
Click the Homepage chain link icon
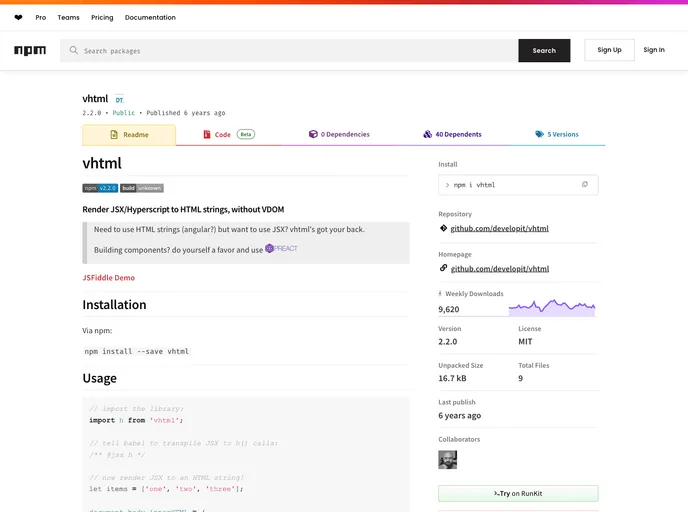[444, 268]
